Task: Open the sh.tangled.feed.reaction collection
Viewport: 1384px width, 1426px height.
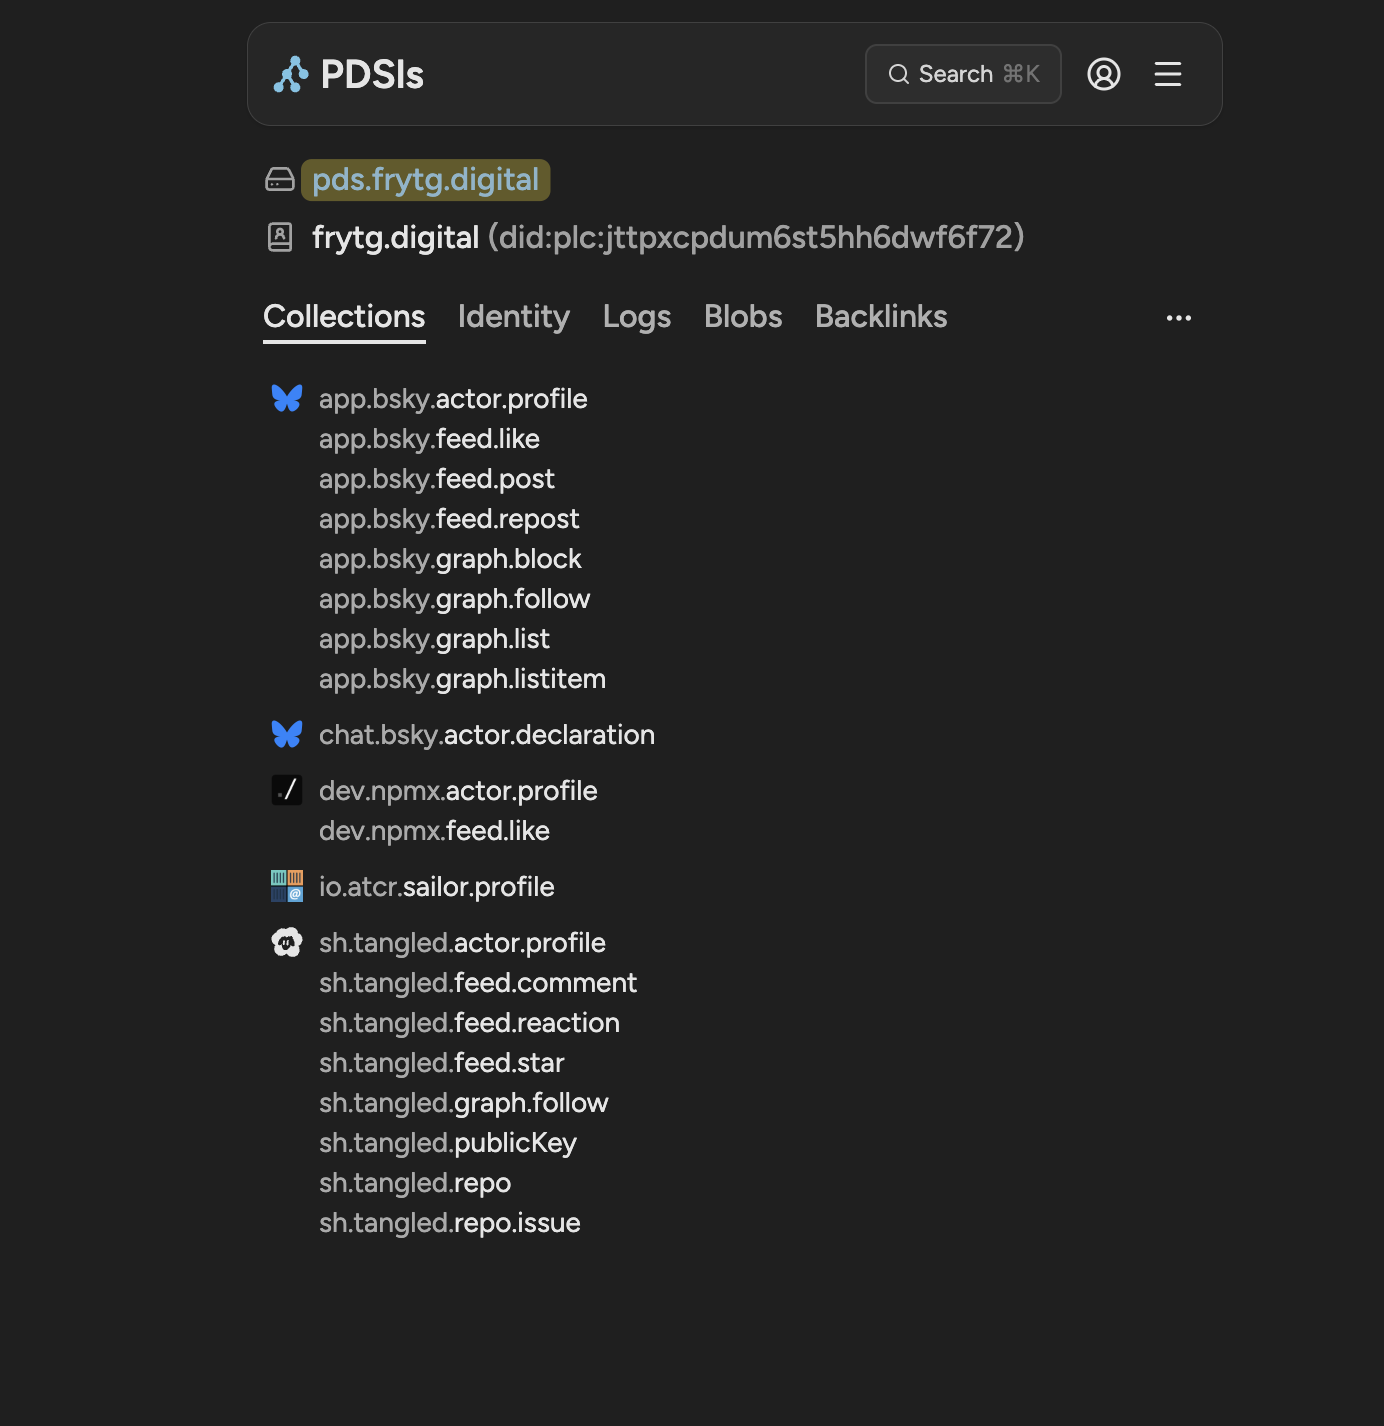Action: 469,1023
